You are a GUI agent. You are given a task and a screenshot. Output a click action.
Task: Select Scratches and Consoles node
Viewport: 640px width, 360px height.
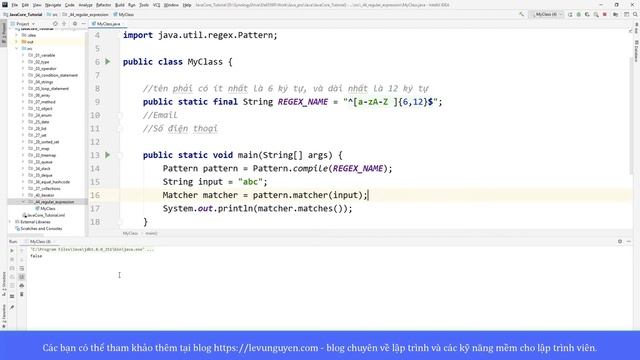(x=39, y=229)
